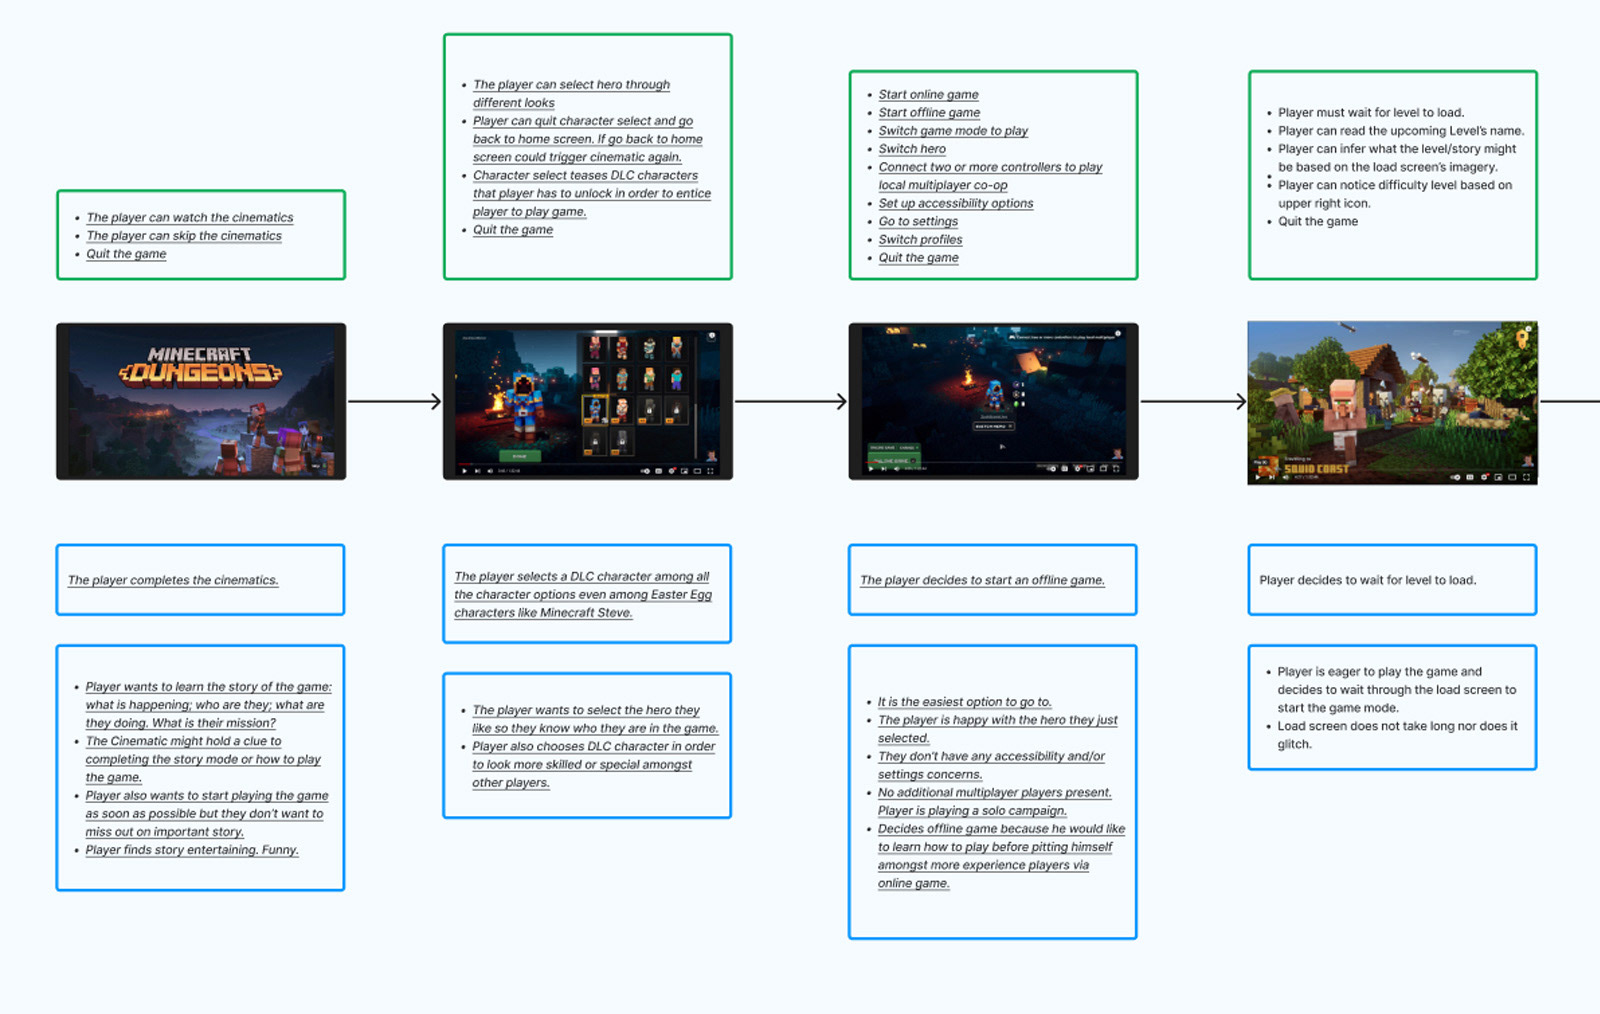Viewport: 1600px width, 1014px height.
Task: Click the green button in the character select screenshot
Action: (520, 456)
